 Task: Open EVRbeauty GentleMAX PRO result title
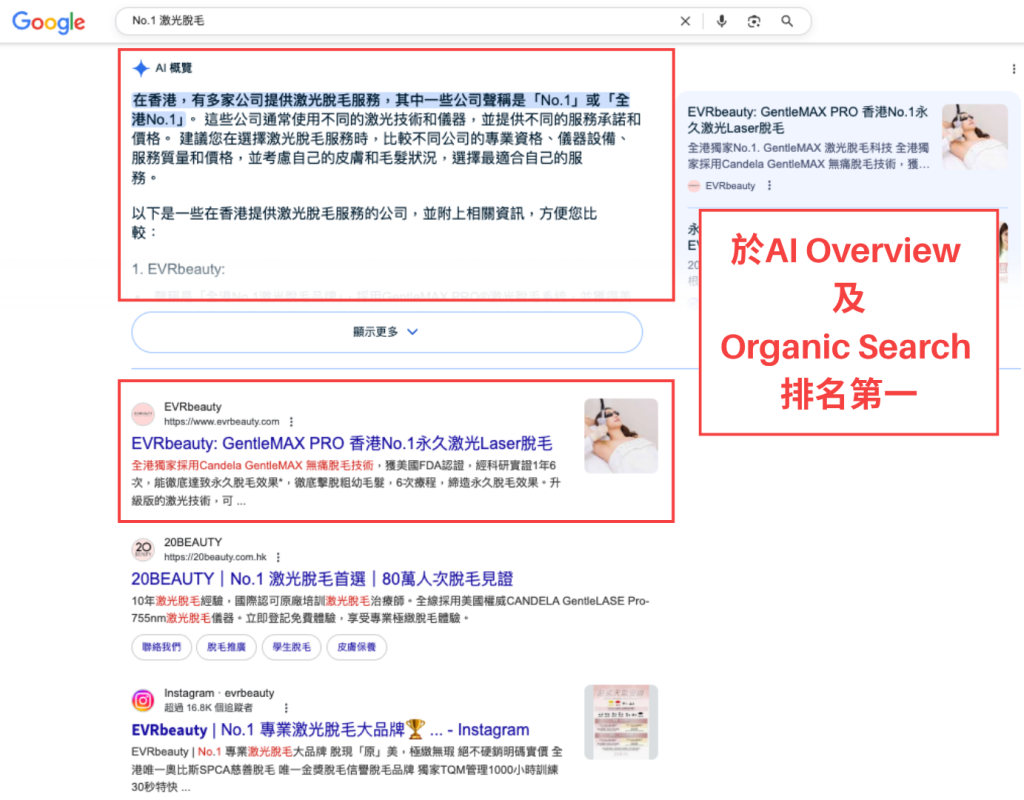coord(342,443)
